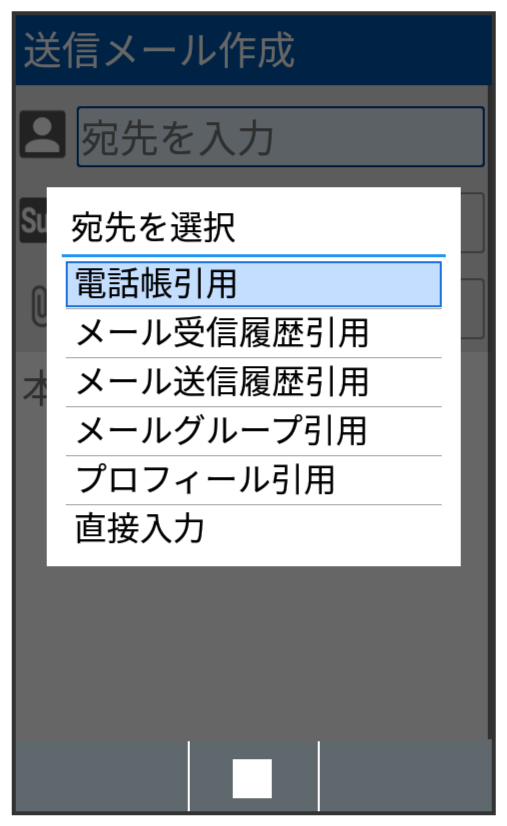Image resolution: width=507 pixels, height=826 pixels.
Task: Click the 送信メール作成 header bar
Action: 253,50
